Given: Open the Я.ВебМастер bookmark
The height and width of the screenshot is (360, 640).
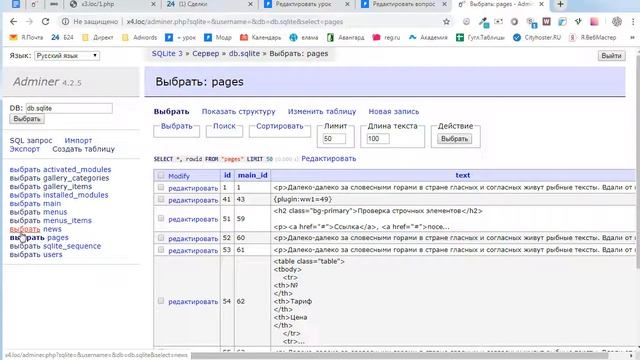Looking at the screenshot, I should tap(592, 37).
